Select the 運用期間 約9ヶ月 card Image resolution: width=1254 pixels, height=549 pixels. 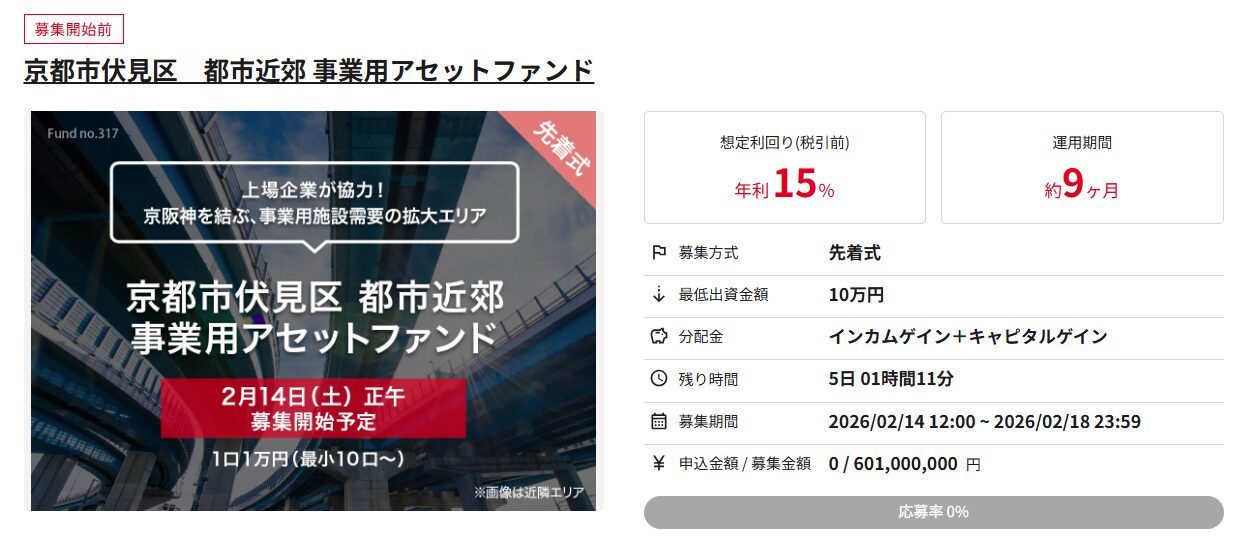click(x=1082, y=167)
